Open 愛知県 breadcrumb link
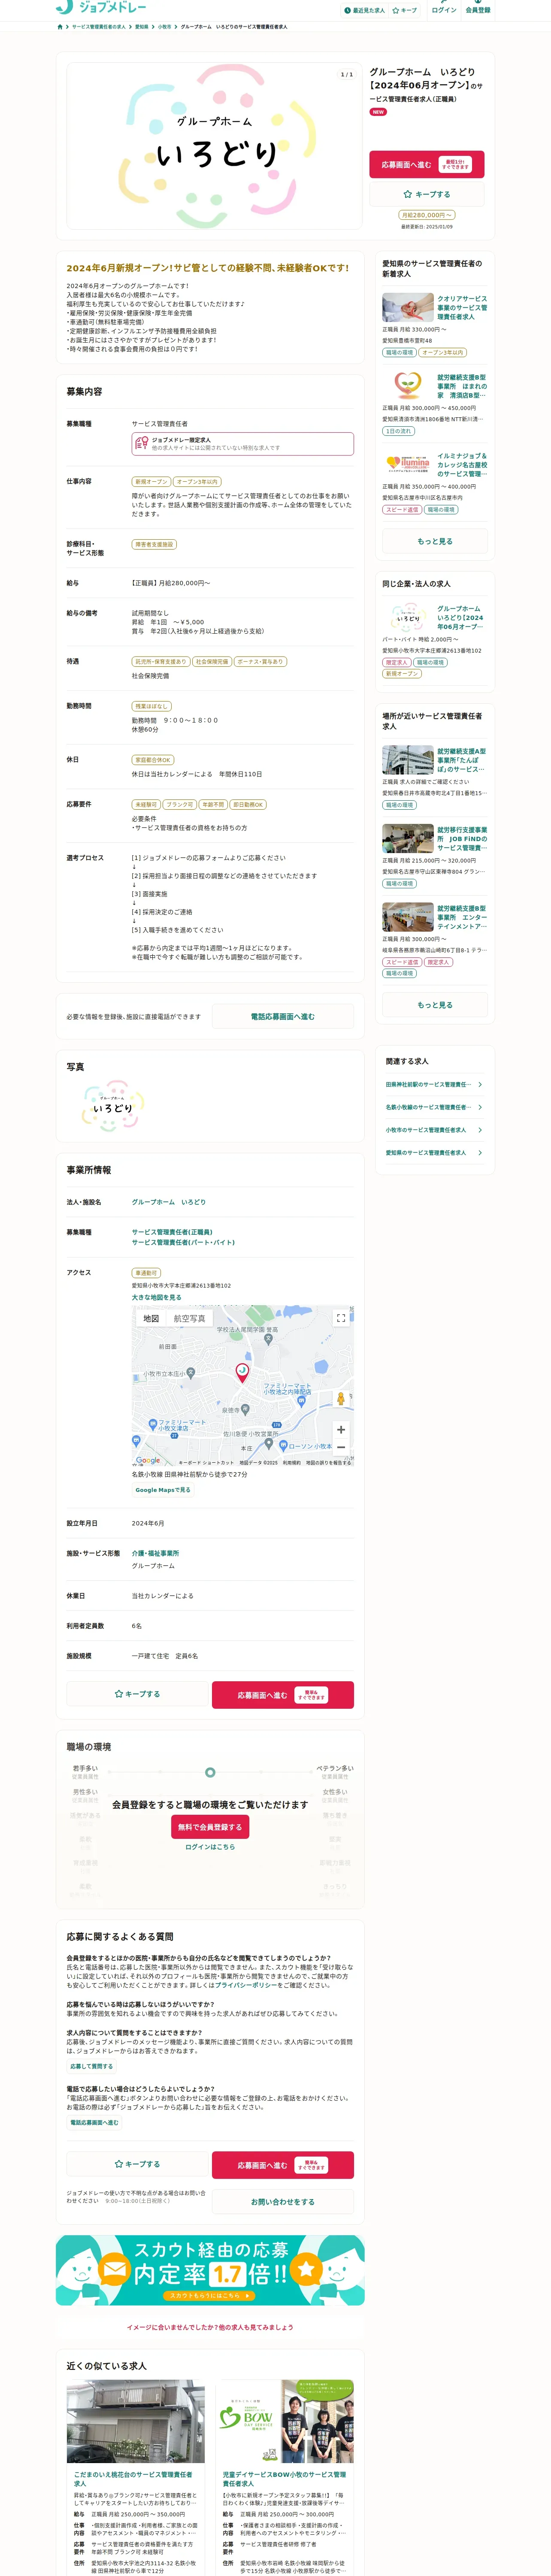Screen dimensions: 551x2576 tap(142, 27)
